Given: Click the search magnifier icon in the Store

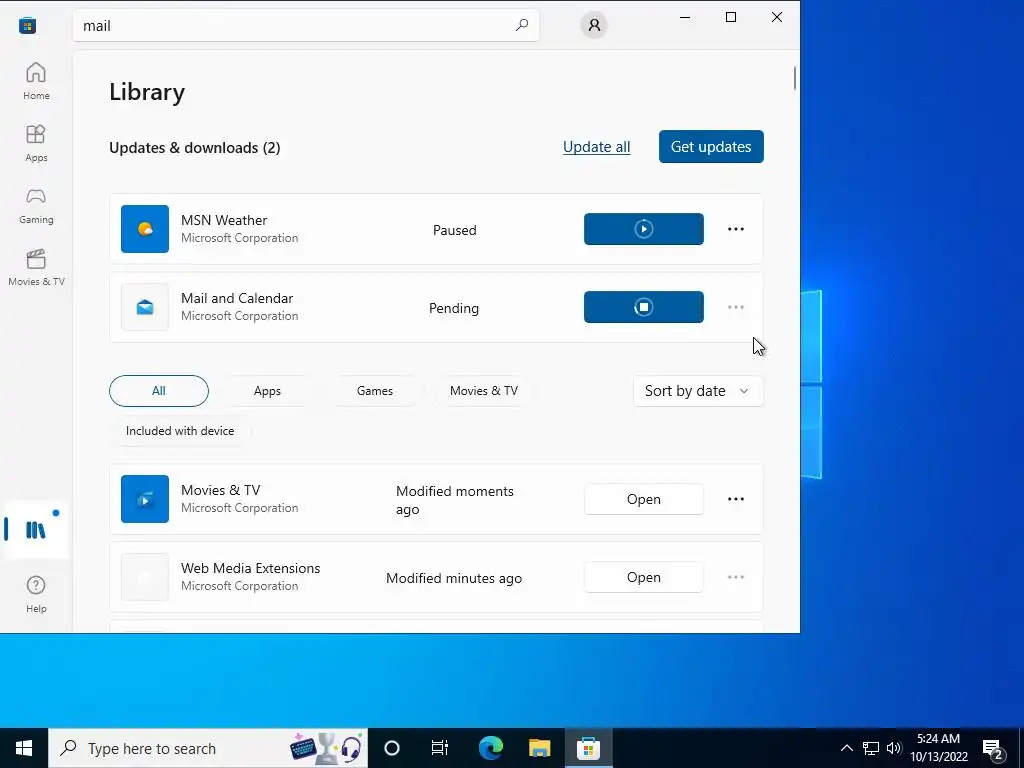Looking at the screenshot, I should (x=521, y=25).
